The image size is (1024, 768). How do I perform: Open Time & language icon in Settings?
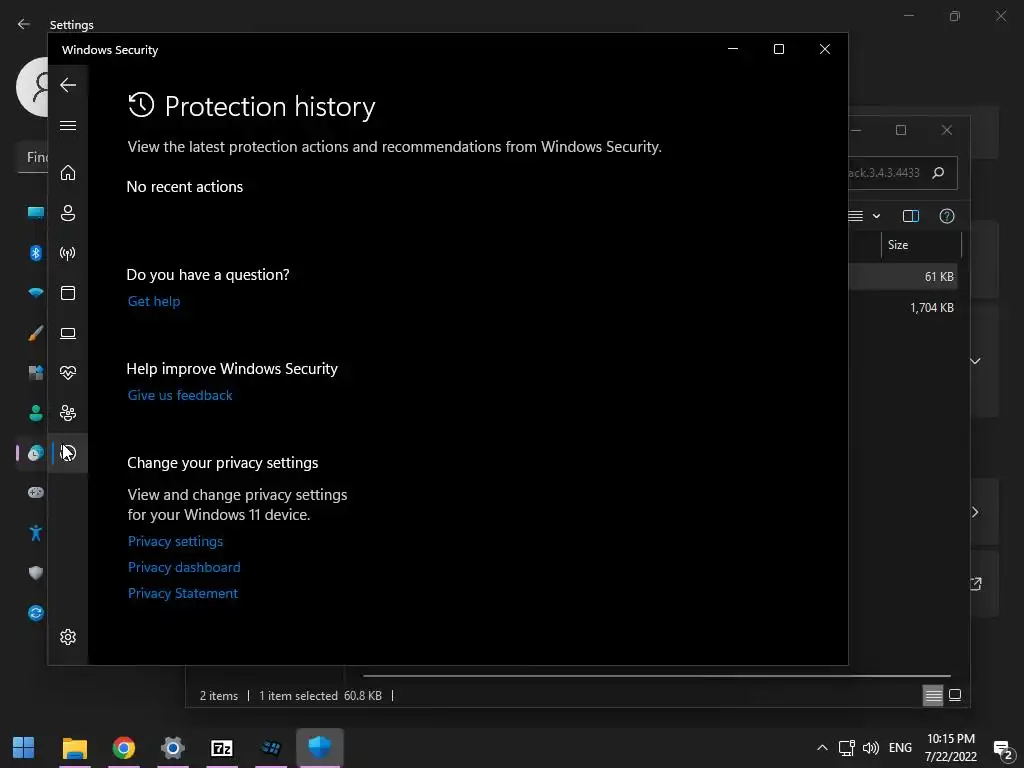[x=36, y=453]
